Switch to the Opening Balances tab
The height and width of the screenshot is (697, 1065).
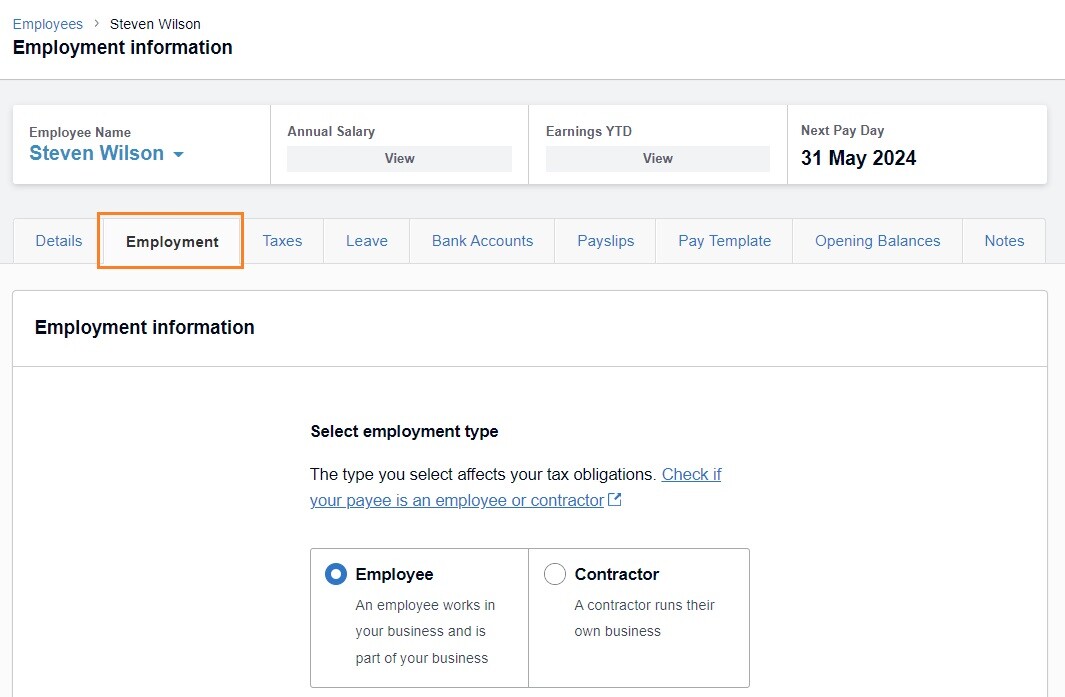click(876, 240)
